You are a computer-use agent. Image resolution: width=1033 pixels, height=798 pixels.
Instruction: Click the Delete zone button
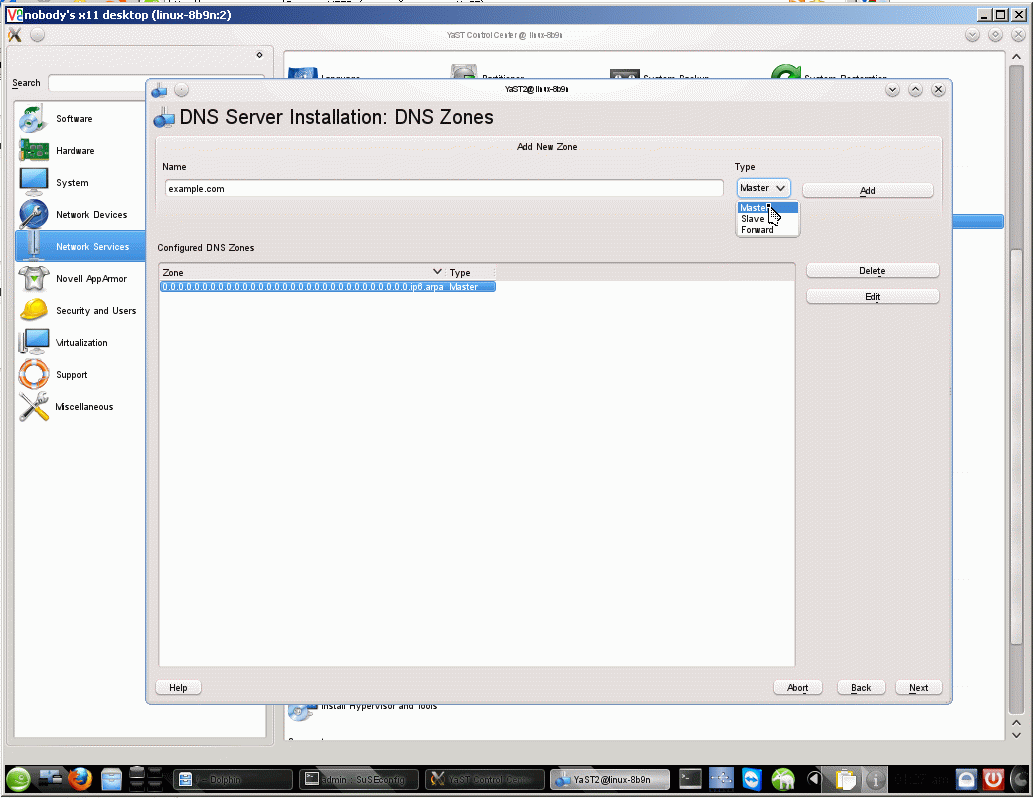[x=872, y=271]
